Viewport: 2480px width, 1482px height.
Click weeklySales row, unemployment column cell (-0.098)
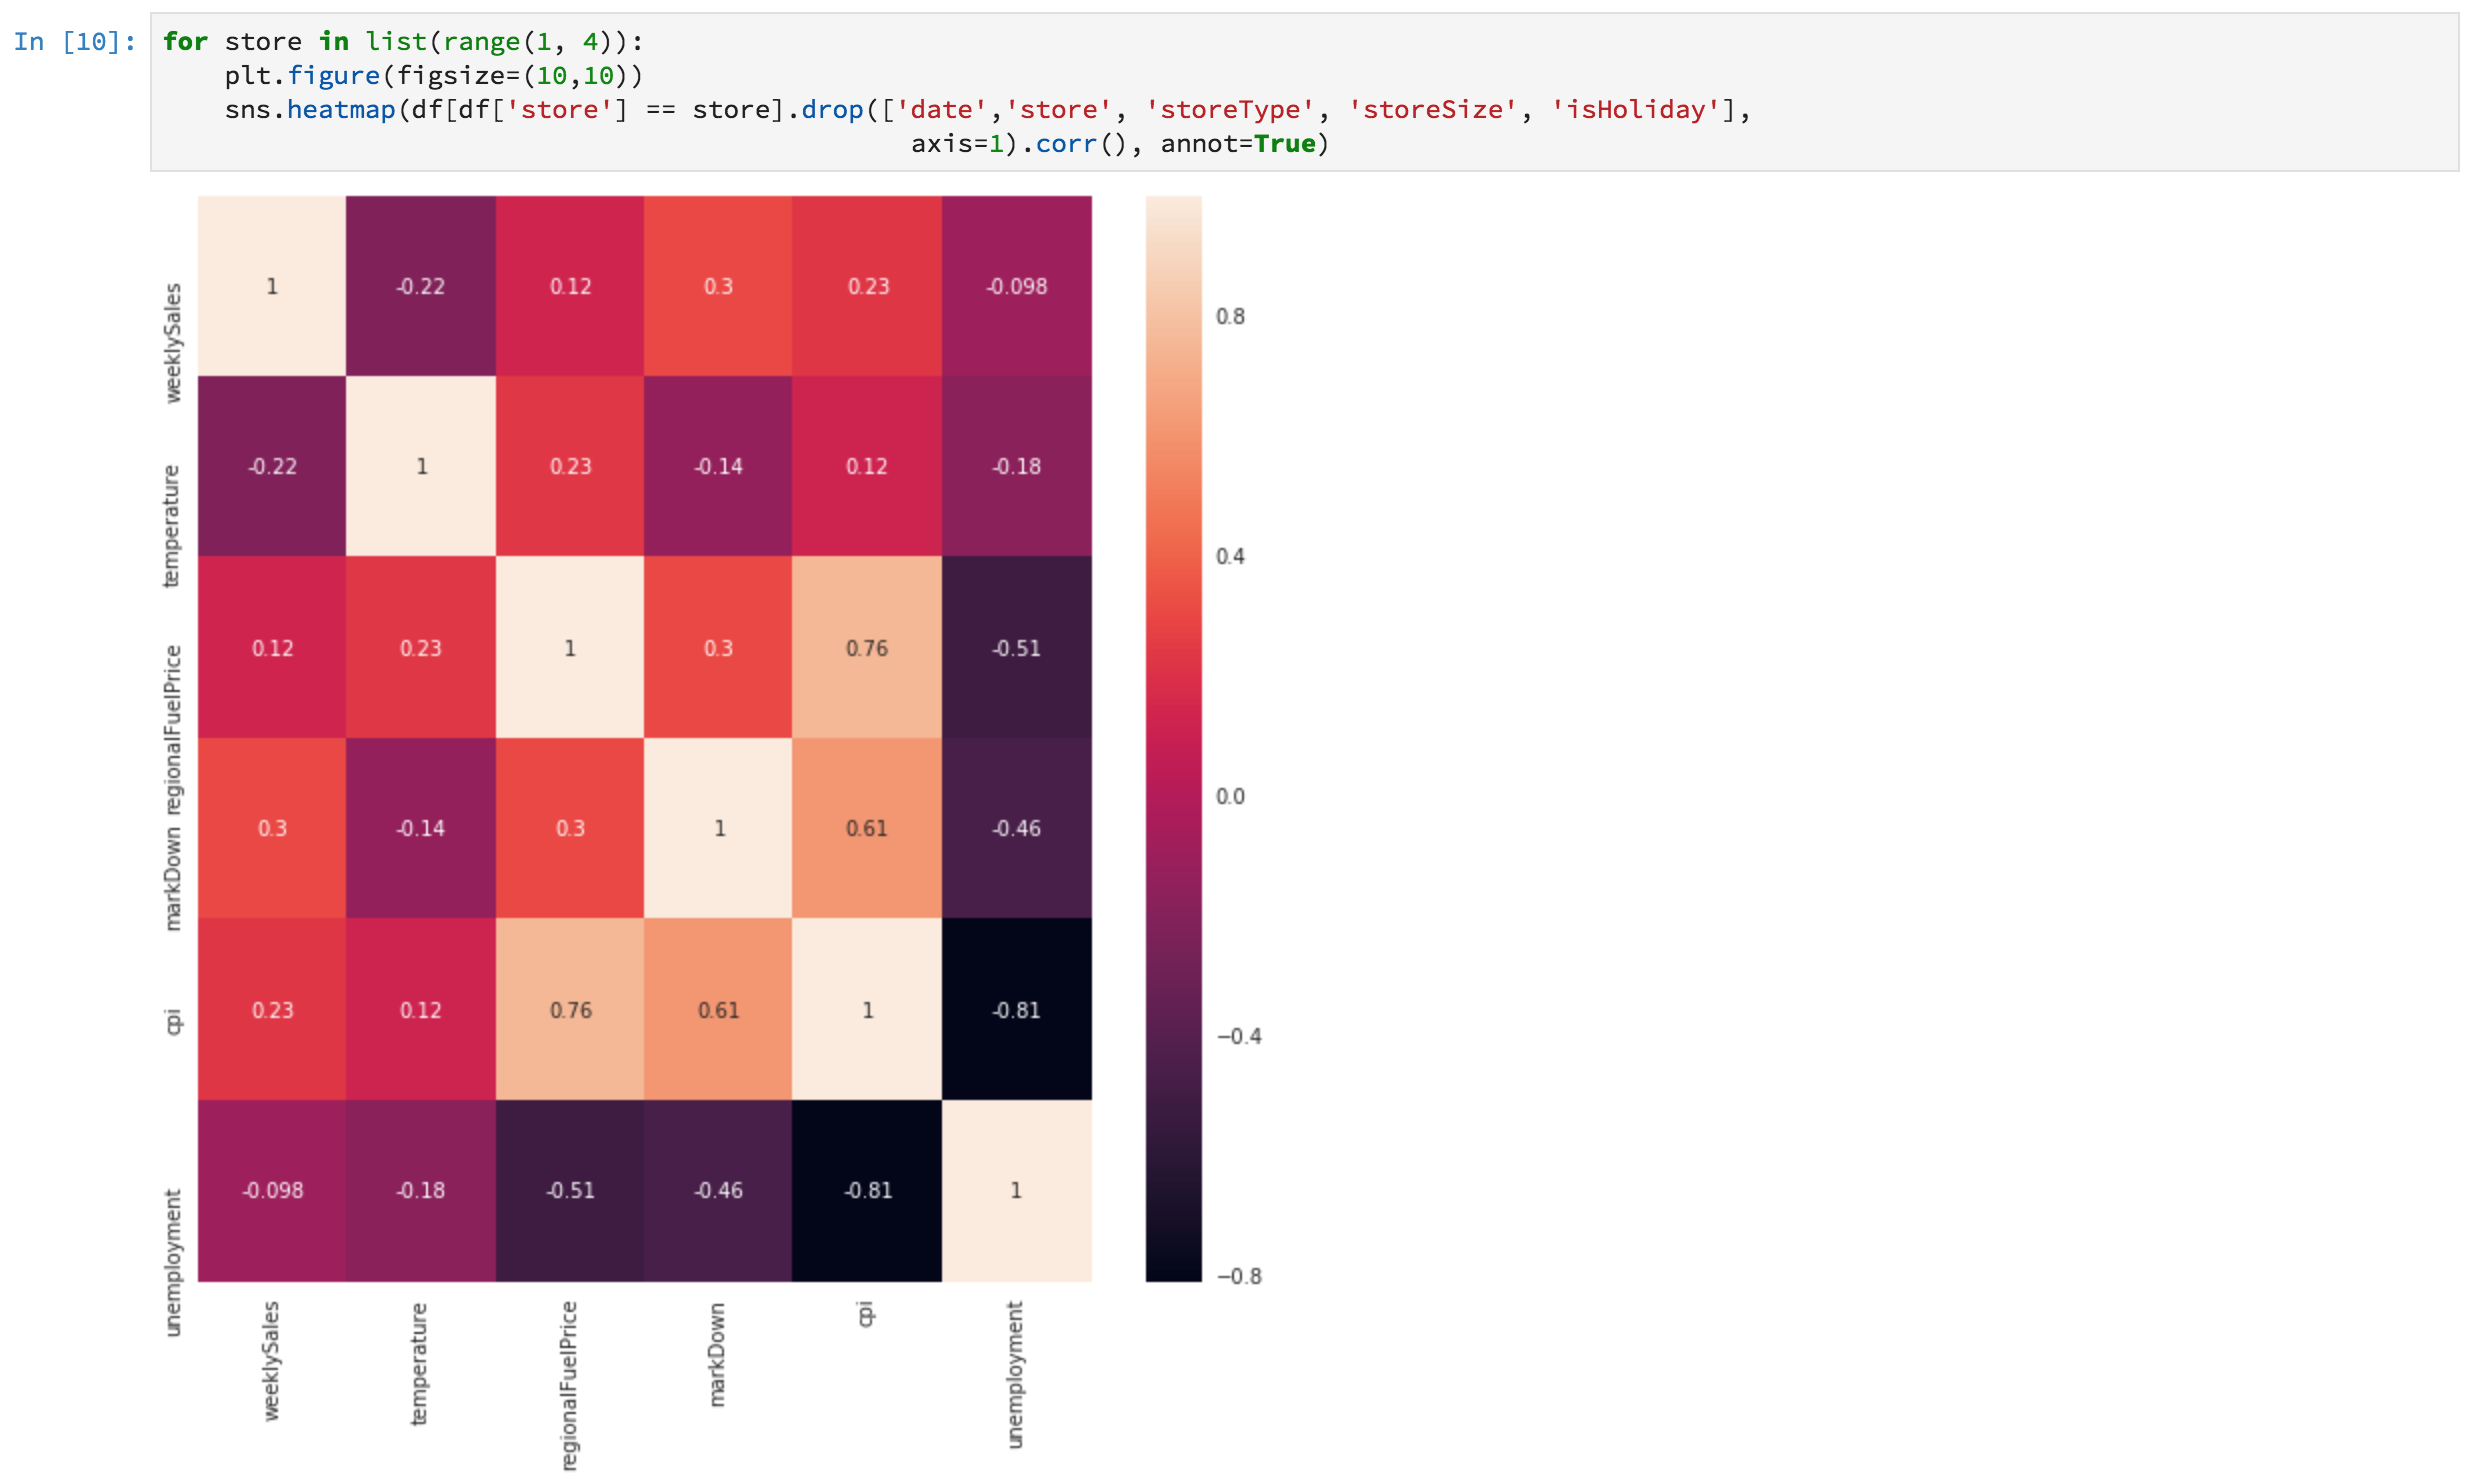tap(1016, 286)
